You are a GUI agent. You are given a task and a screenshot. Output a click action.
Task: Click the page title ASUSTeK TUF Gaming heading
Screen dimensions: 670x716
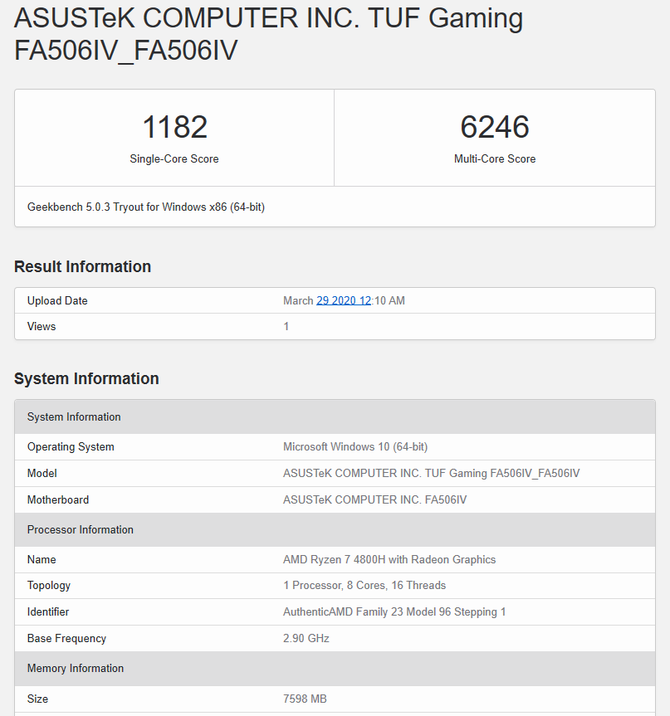[268, 34]
